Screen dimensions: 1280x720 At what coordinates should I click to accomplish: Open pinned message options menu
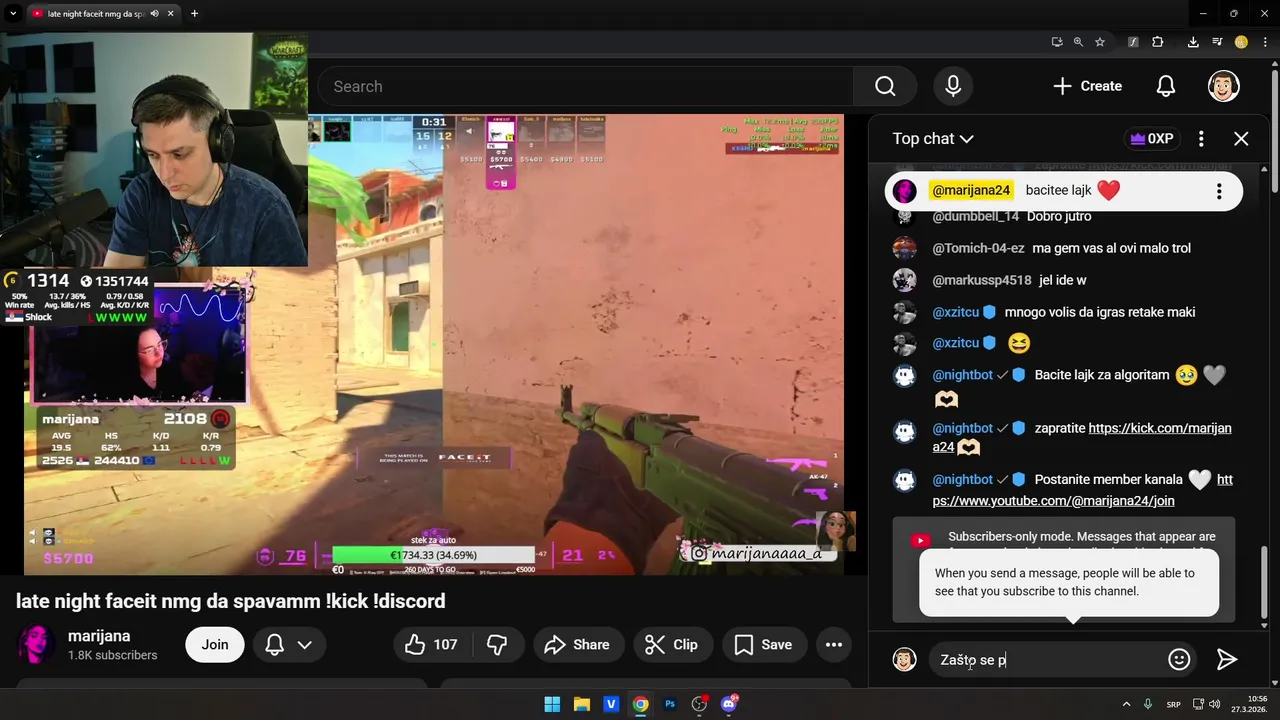1219,191
